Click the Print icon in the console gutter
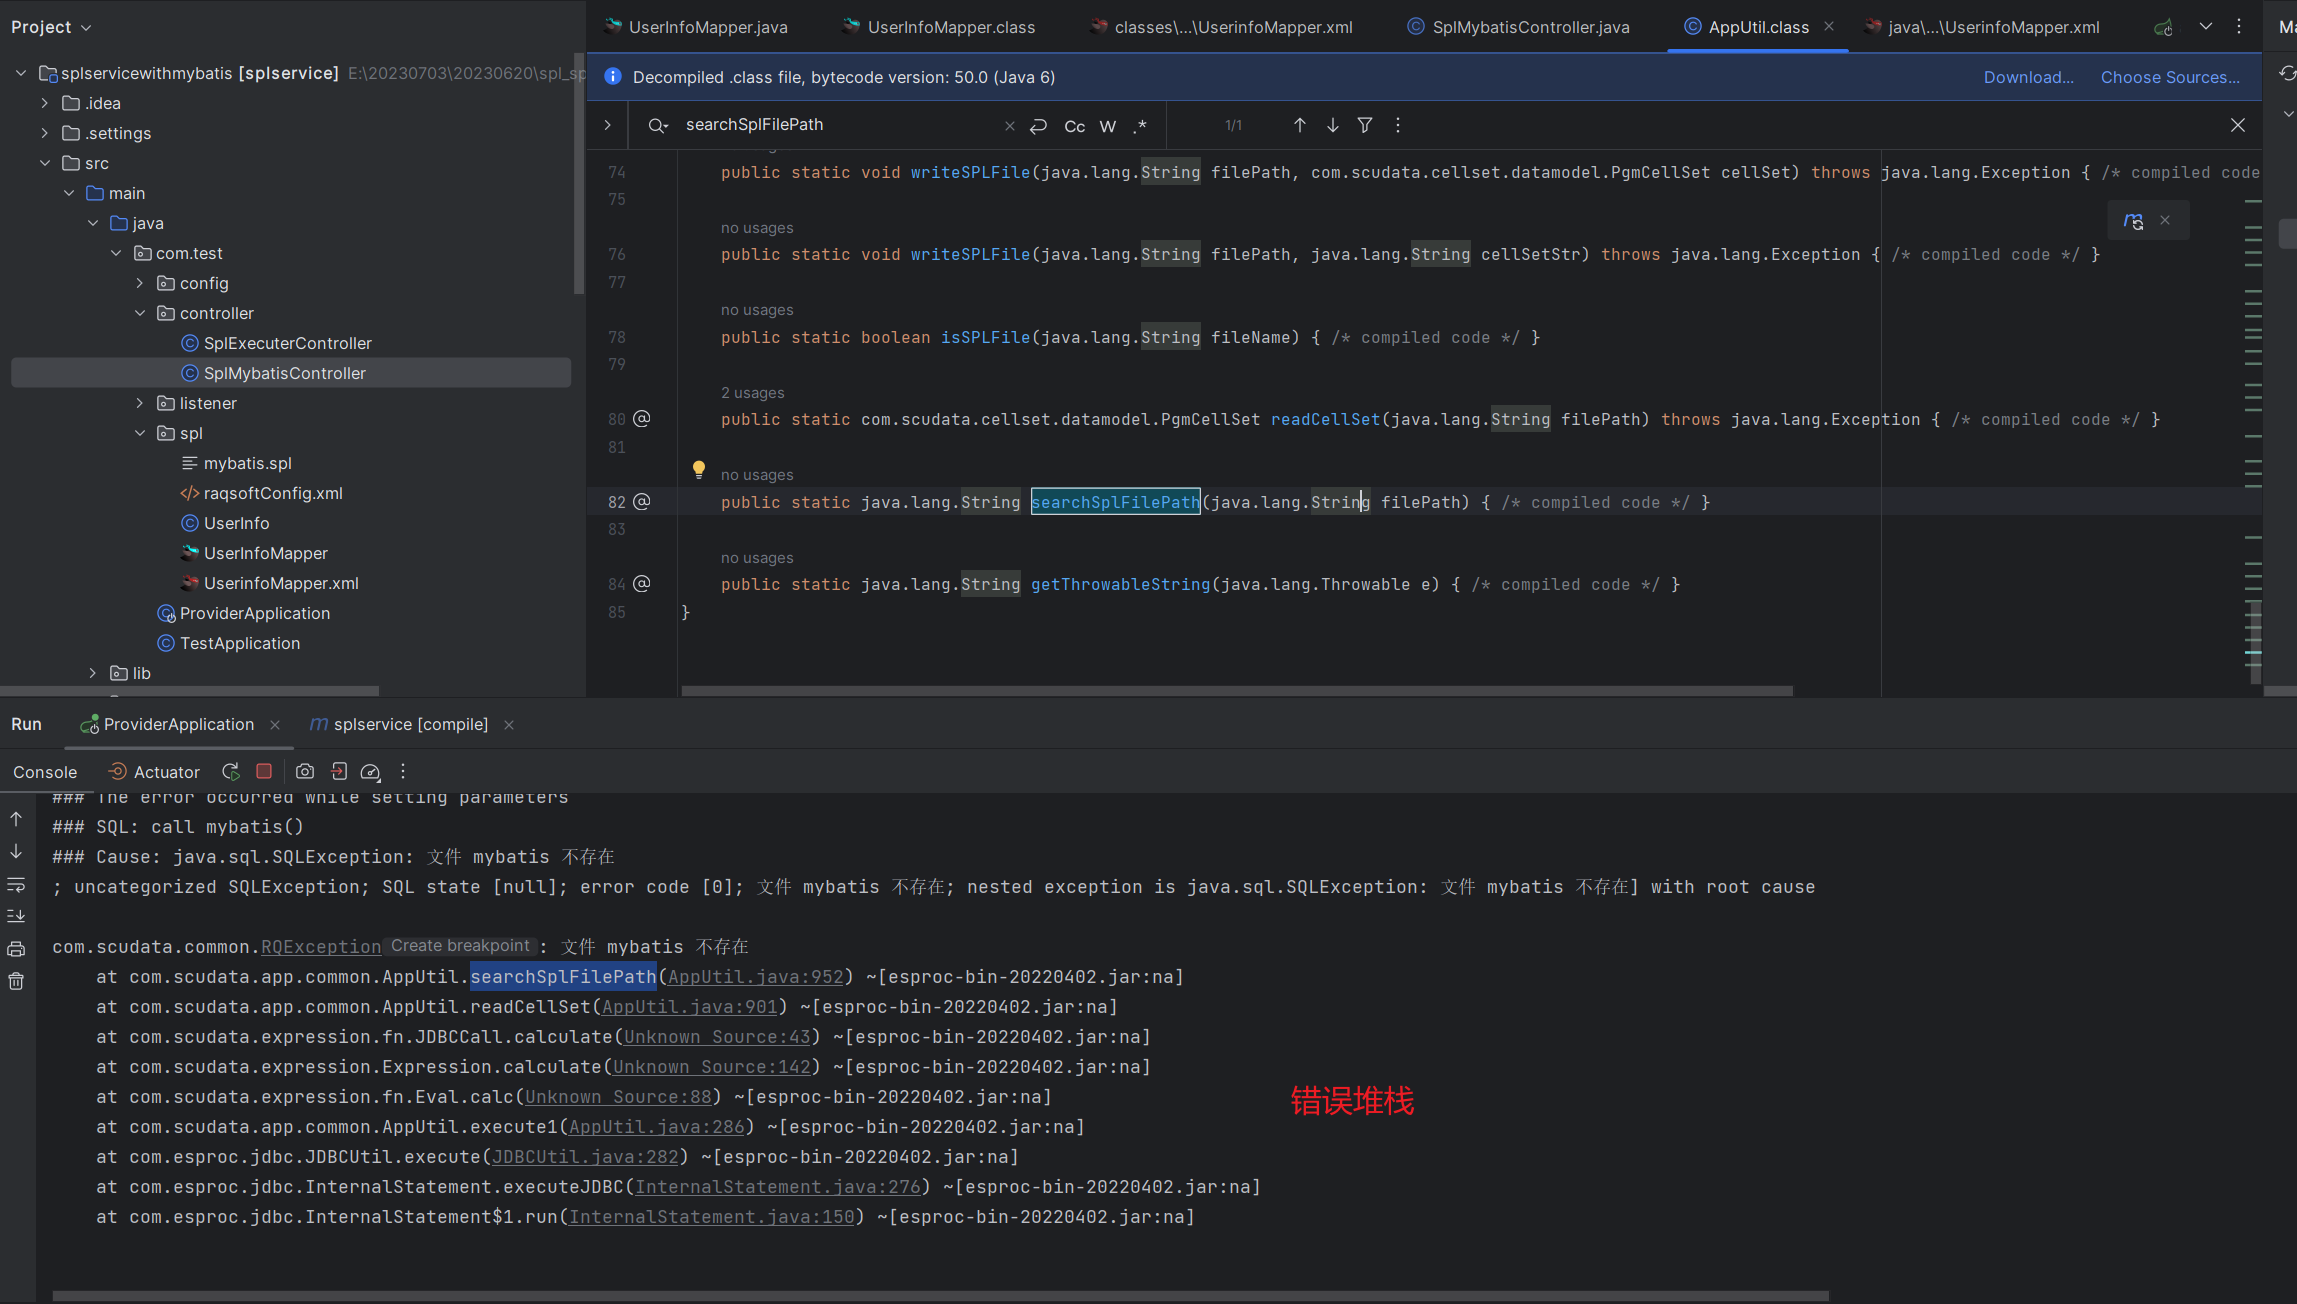This screenshot has height=1304, width=2297. coord(16,948)
